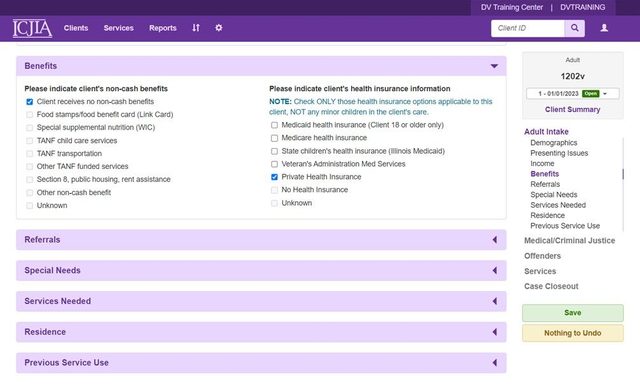Go to Residence in sidebar navigation

point(547,216)
